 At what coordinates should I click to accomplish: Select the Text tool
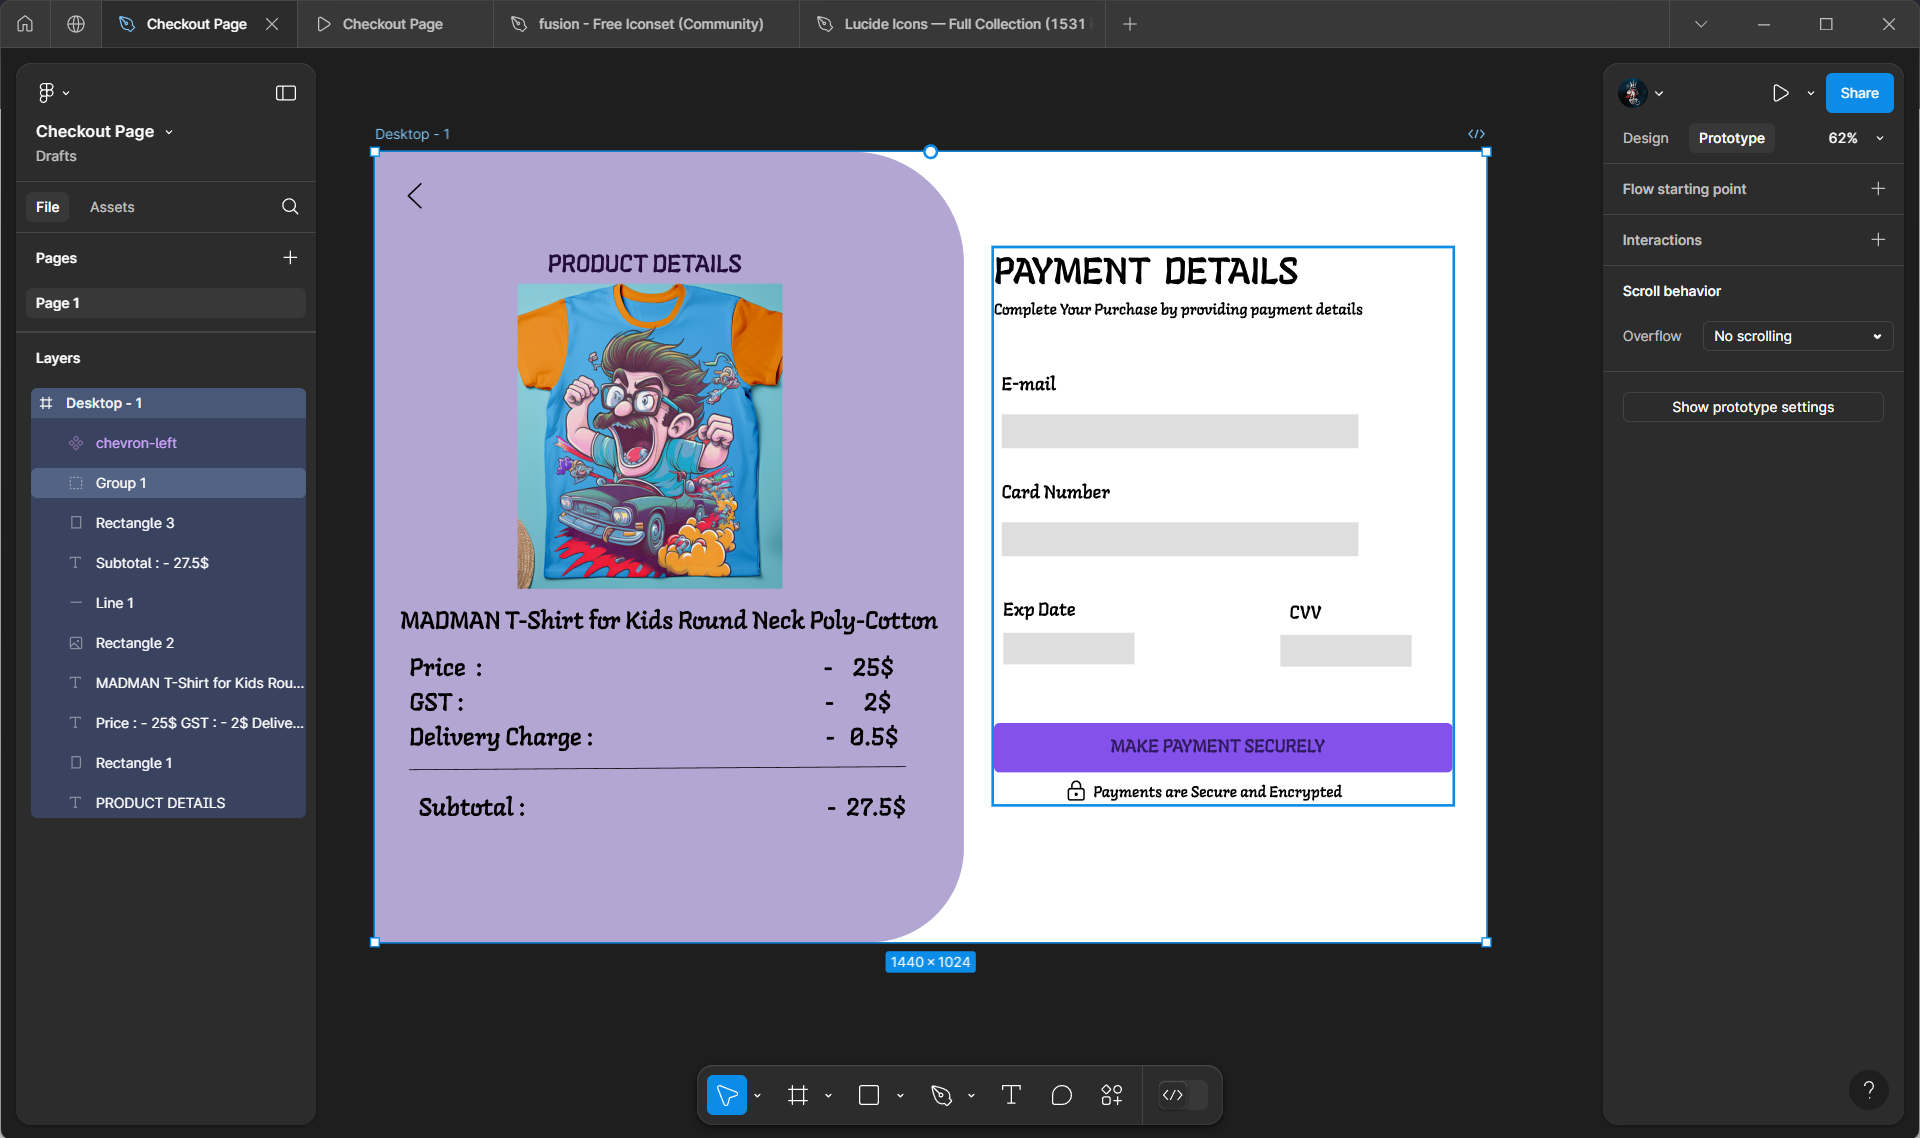1010,1095
